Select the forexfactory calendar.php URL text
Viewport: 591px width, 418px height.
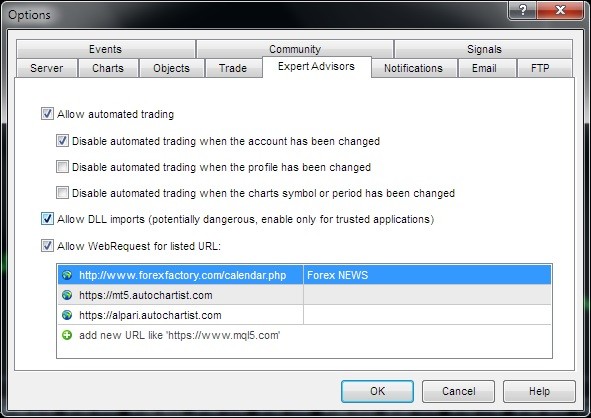click(x=182, y=275)
